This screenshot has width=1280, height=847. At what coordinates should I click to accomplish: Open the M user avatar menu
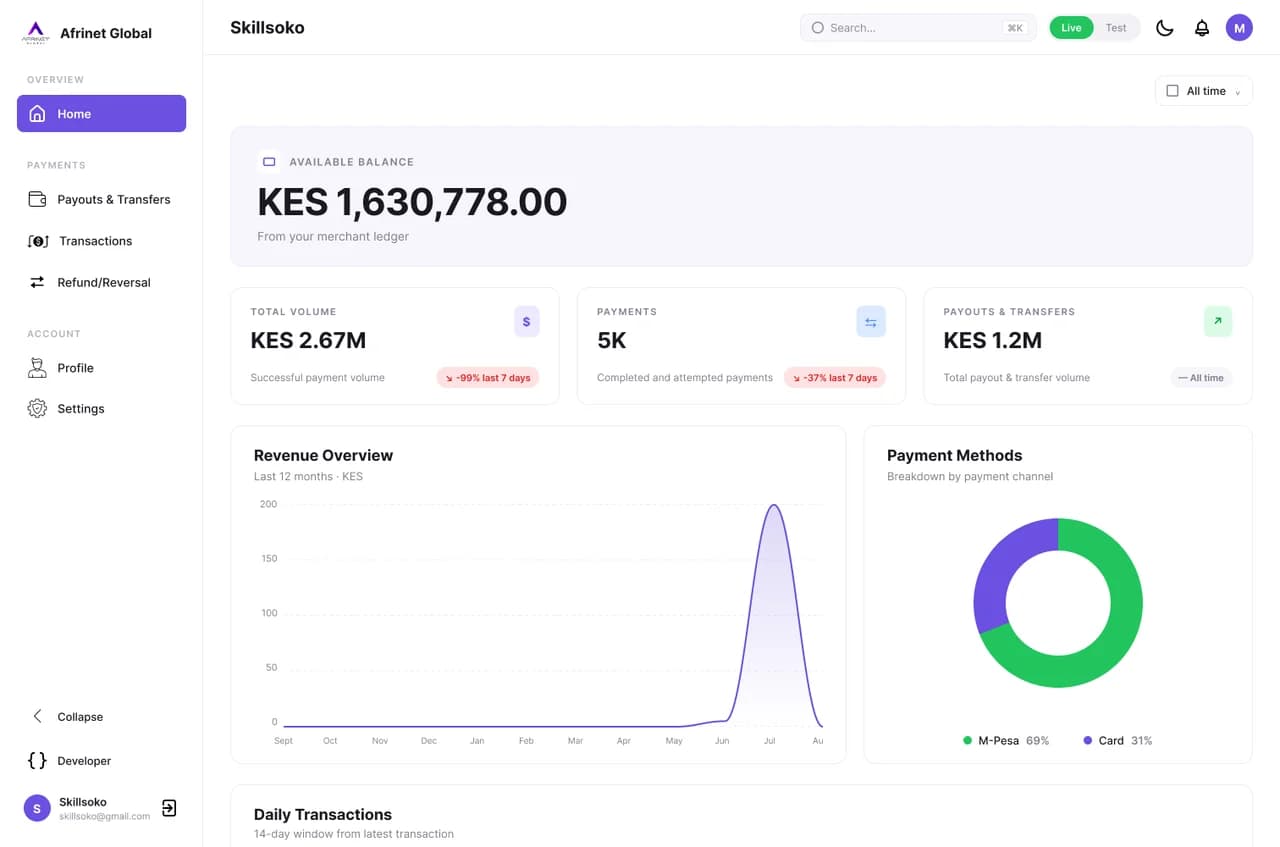[1239, 28]
